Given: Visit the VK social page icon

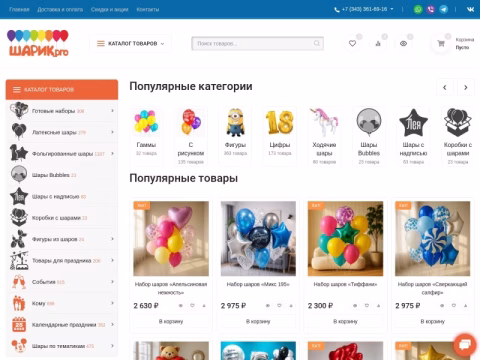Looking at the screenshot, I should (470, 9).
